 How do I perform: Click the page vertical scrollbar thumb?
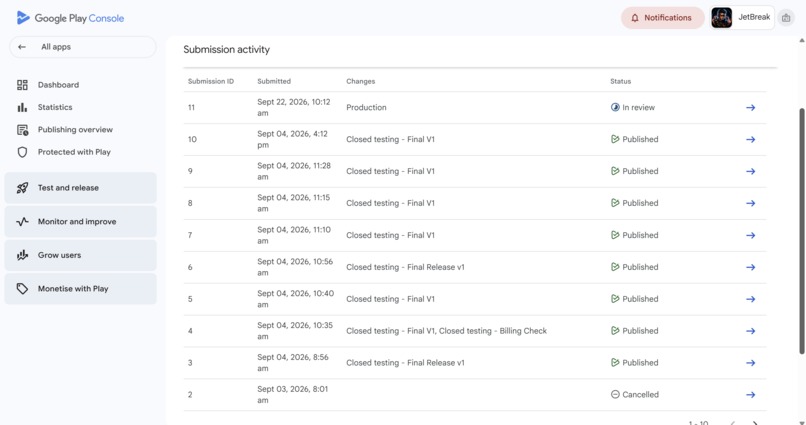[x=801, y=231]
